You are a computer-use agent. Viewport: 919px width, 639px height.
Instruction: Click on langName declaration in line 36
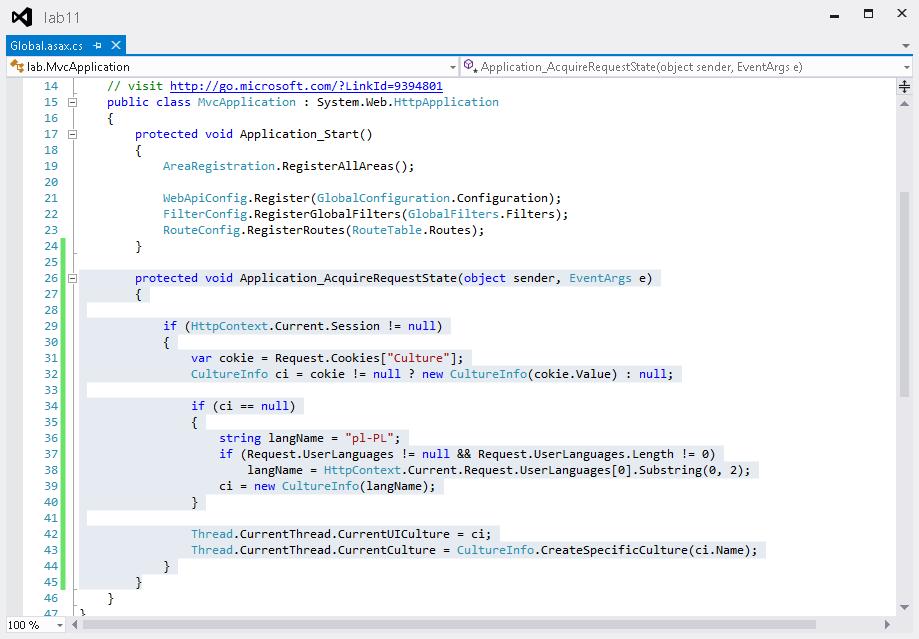coord(296,438)
